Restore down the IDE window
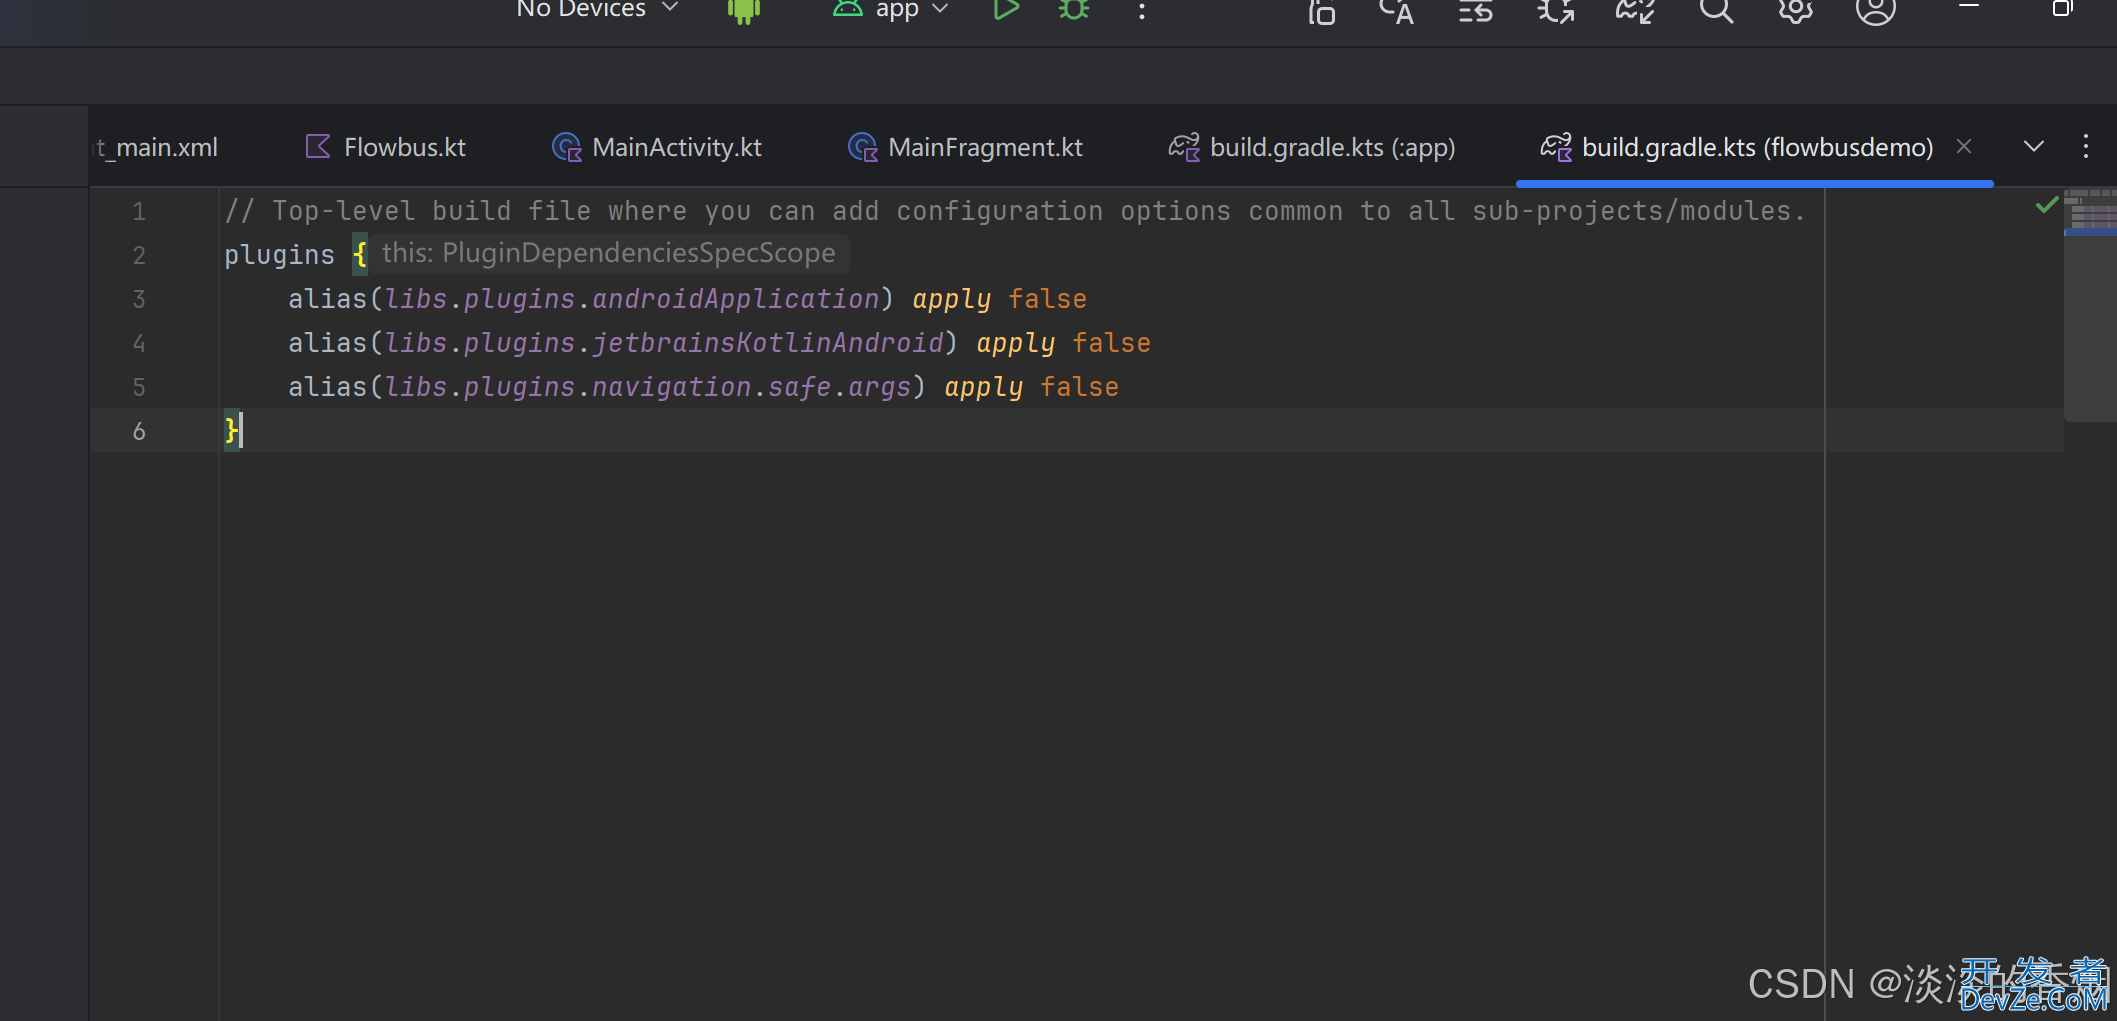Image resolution: width=2117 pixels, height=1021 pixels. 2062,9
